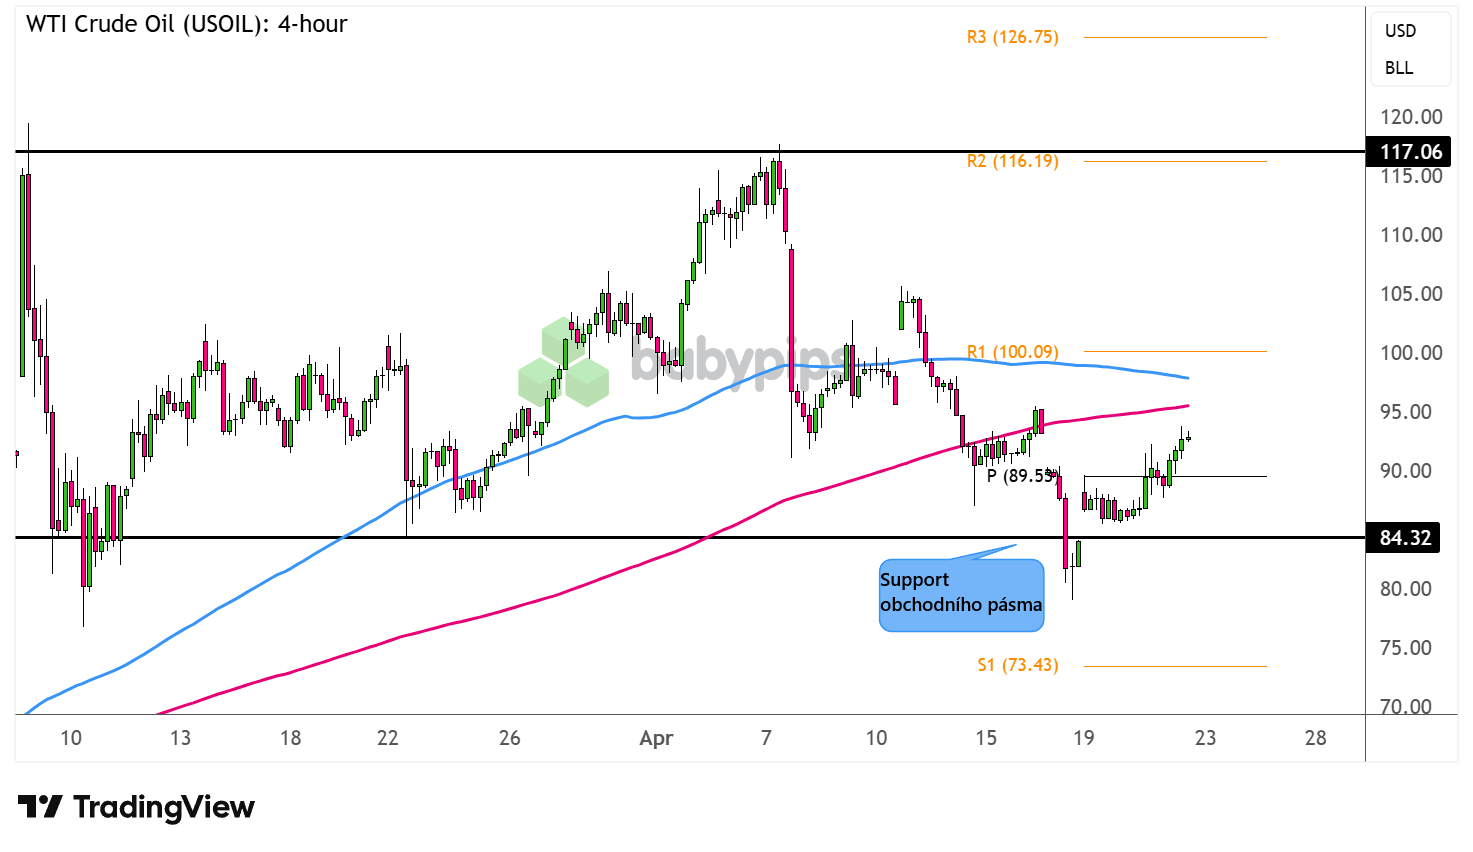Click the 84.32 price level tag
This screenshot has width=1473, height=852.
pyautogui.click(x=1405, y=538)
